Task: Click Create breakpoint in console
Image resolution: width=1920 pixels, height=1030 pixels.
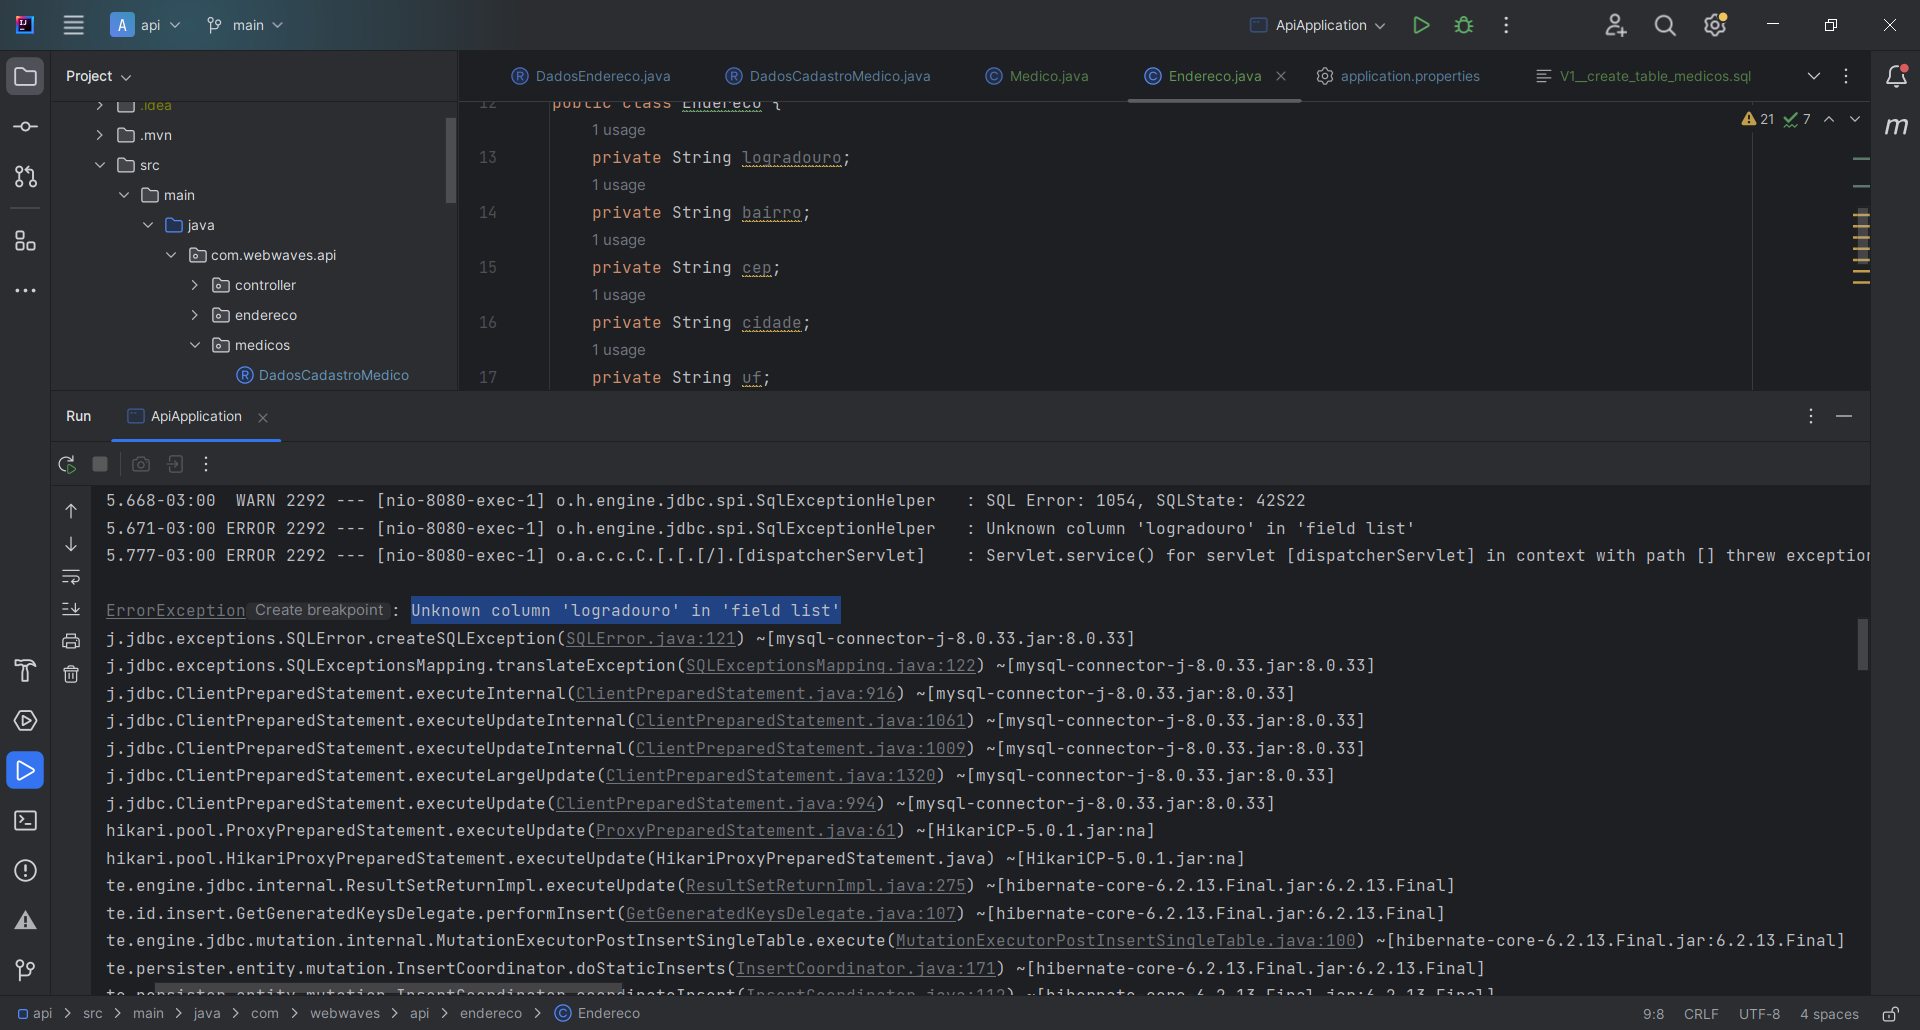Action: point(319,610)
